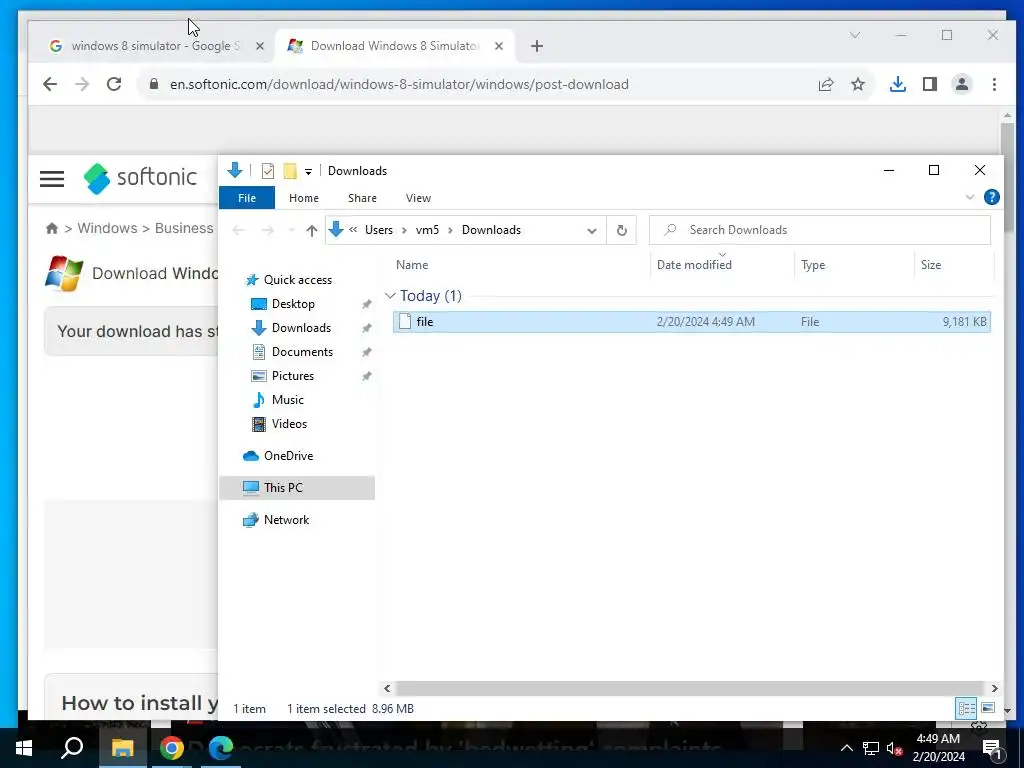Click the Properties quick access toolbar icon
The image size is (1024, 768).
[x=268, y=171]
